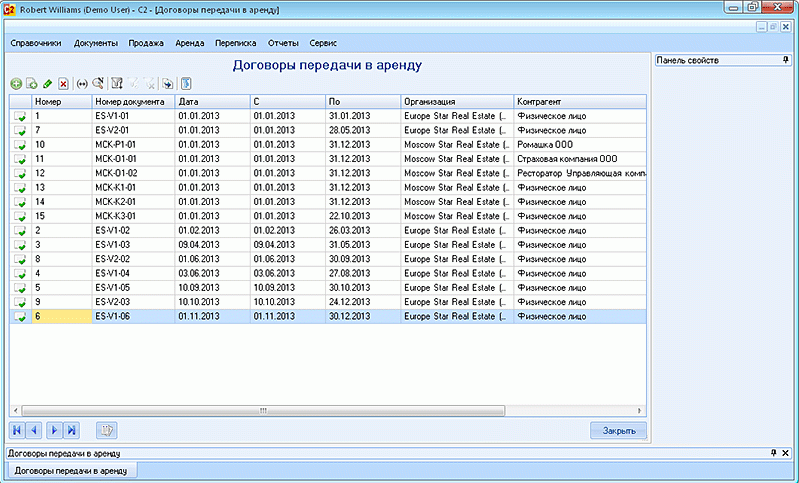Click the green add new record icon

pyautogui.click(x=16, y=84)
